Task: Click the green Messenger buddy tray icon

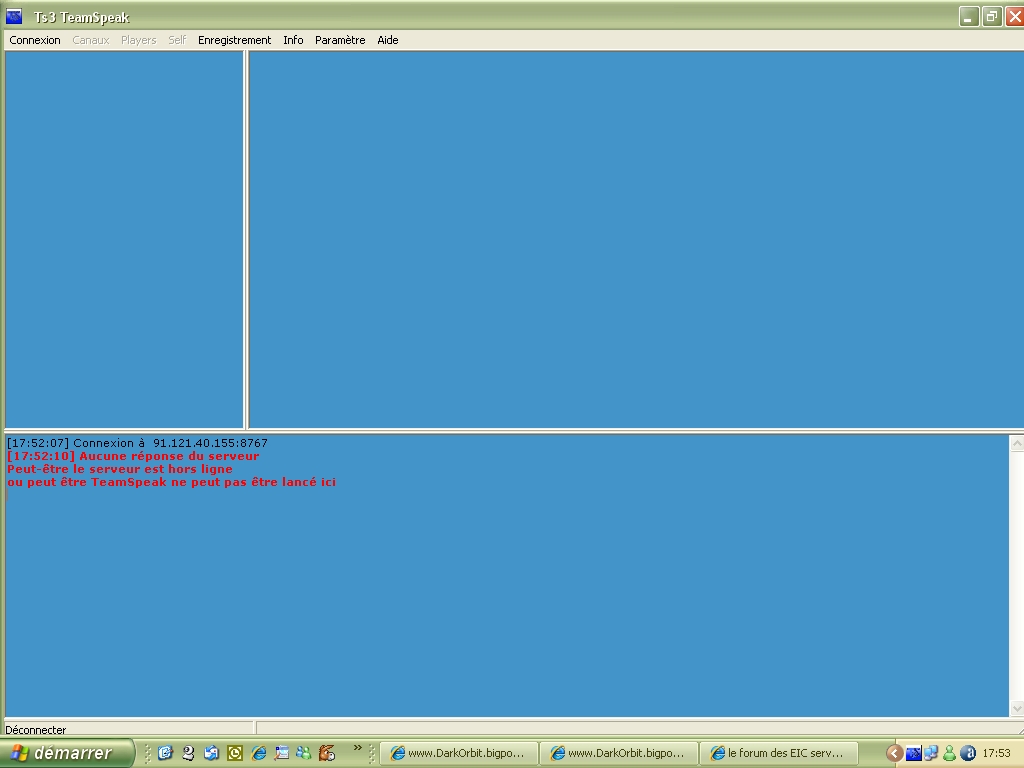Action: (x=950, y=753)
